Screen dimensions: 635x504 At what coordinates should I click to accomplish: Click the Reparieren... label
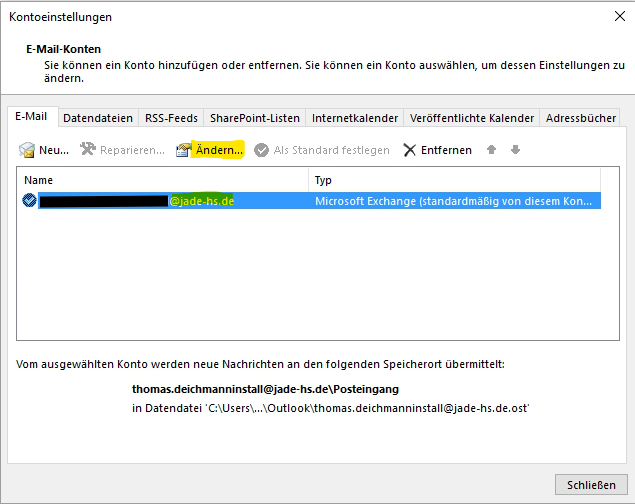[132, 150]
